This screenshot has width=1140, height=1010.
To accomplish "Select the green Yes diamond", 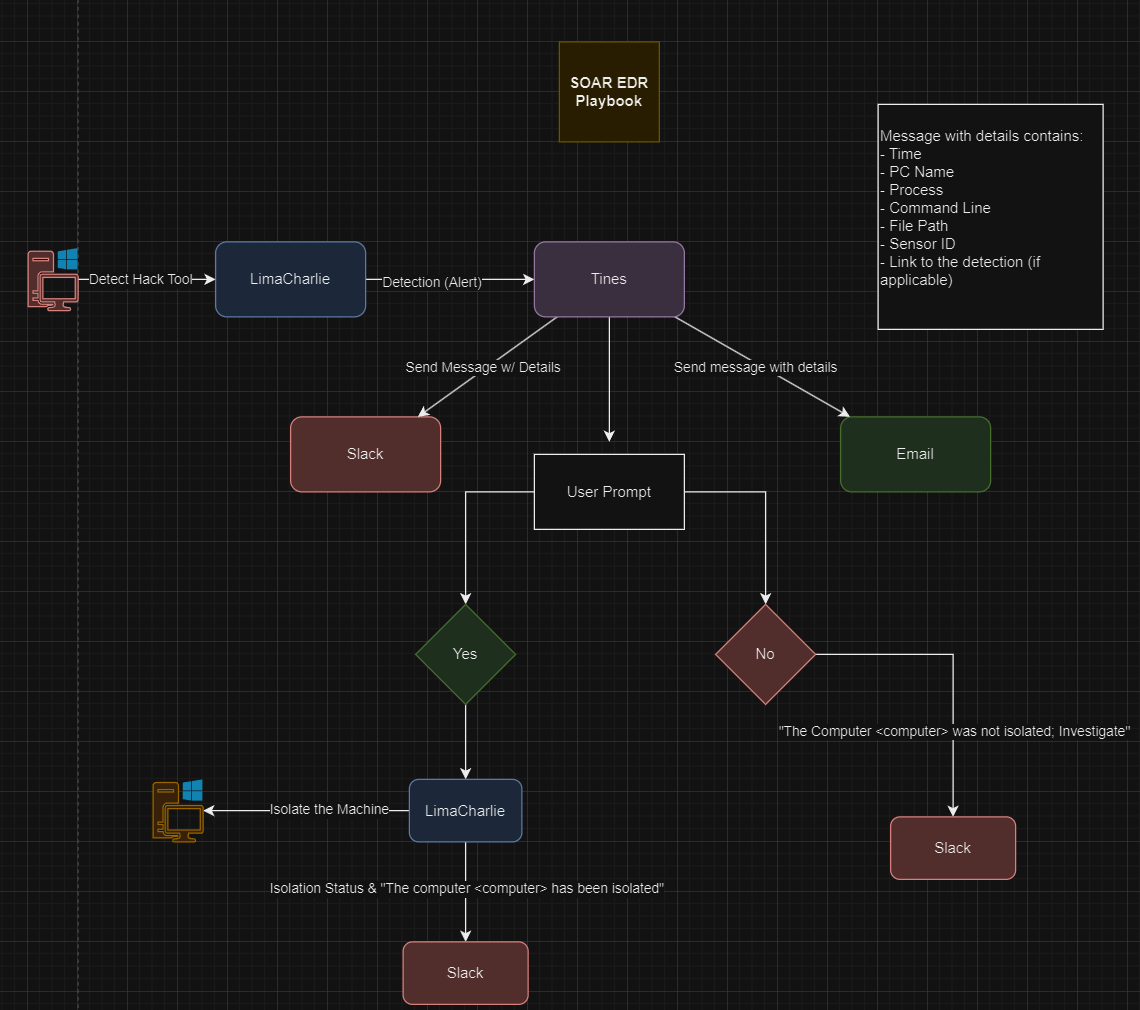I will click(465, 654).
